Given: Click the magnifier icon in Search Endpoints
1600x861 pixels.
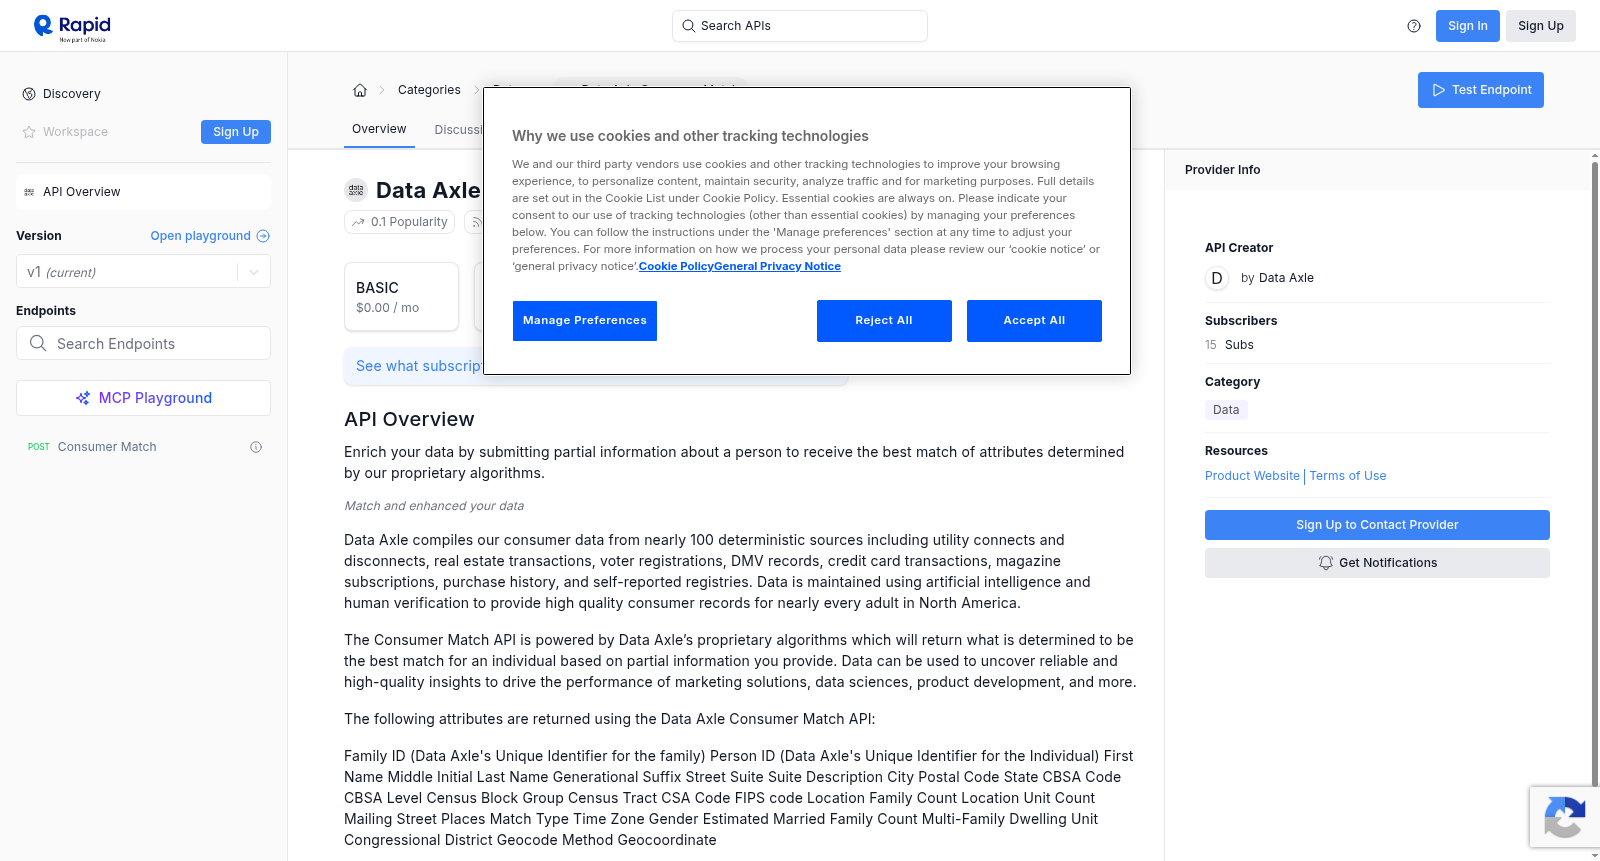Looking at the screenshot, I should coord(38,343).
